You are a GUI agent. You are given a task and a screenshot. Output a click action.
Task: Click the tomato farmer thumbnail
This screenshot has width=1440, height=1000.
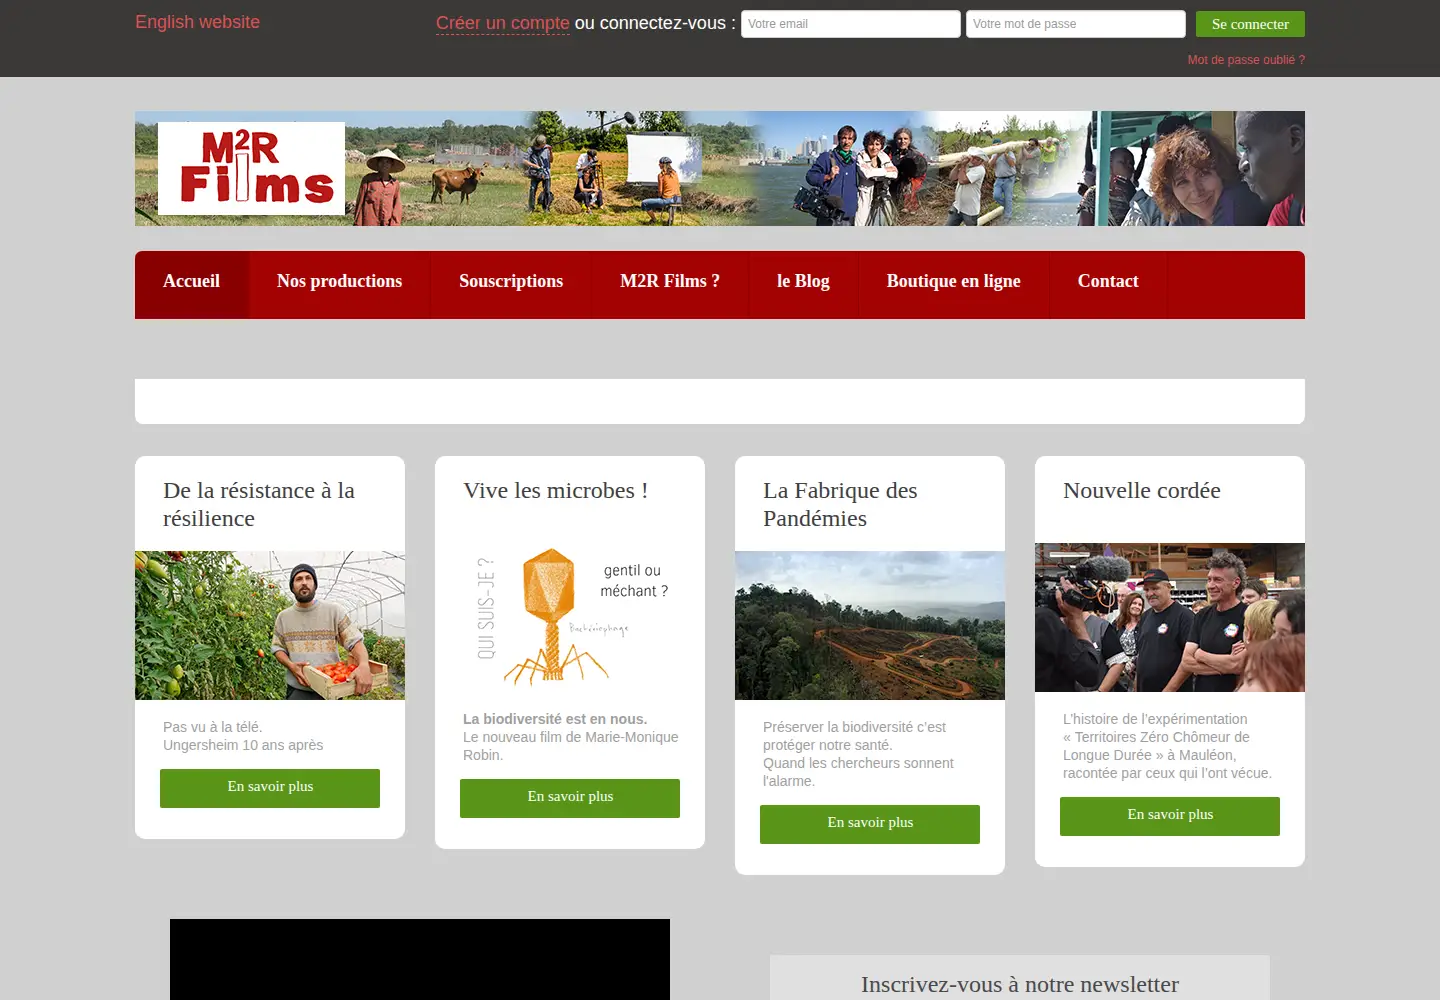(x=270, y=625)
